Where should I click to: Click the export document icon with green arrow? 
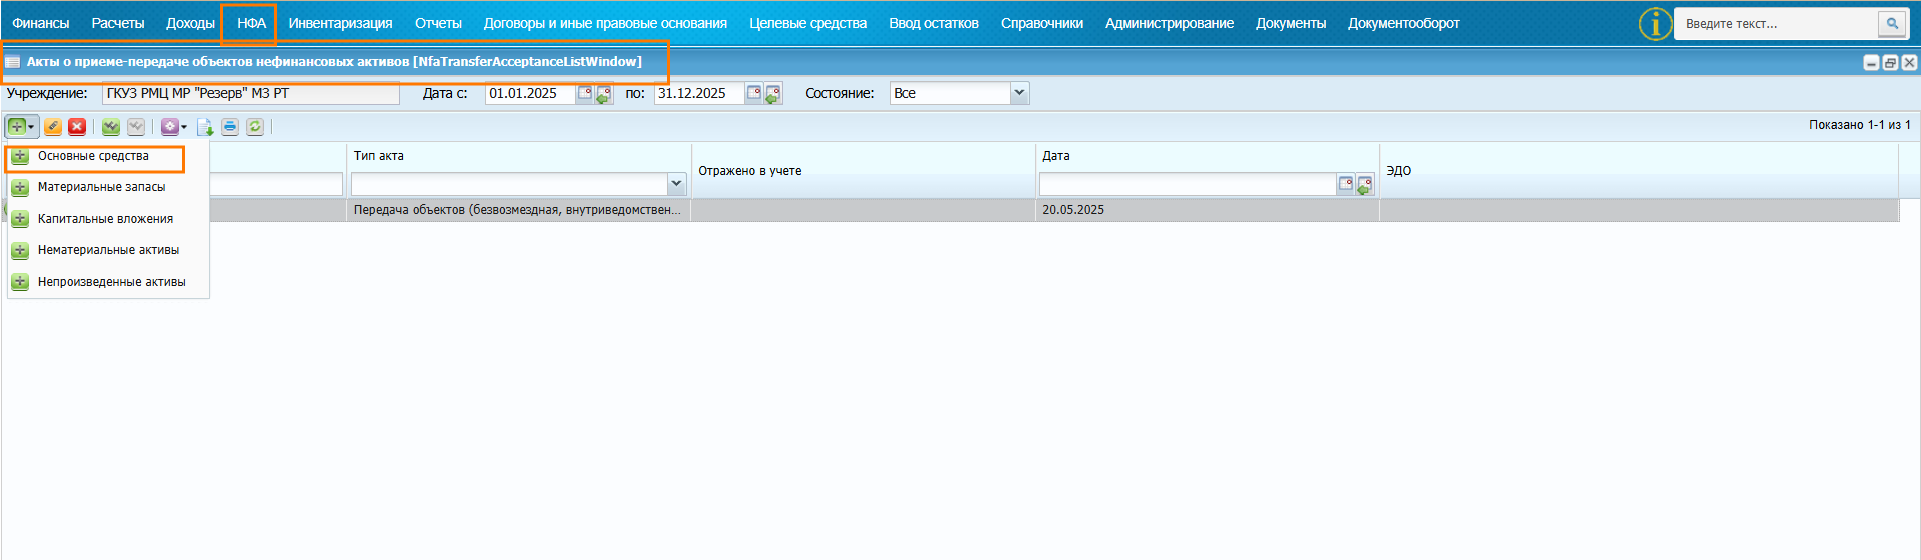205,127
